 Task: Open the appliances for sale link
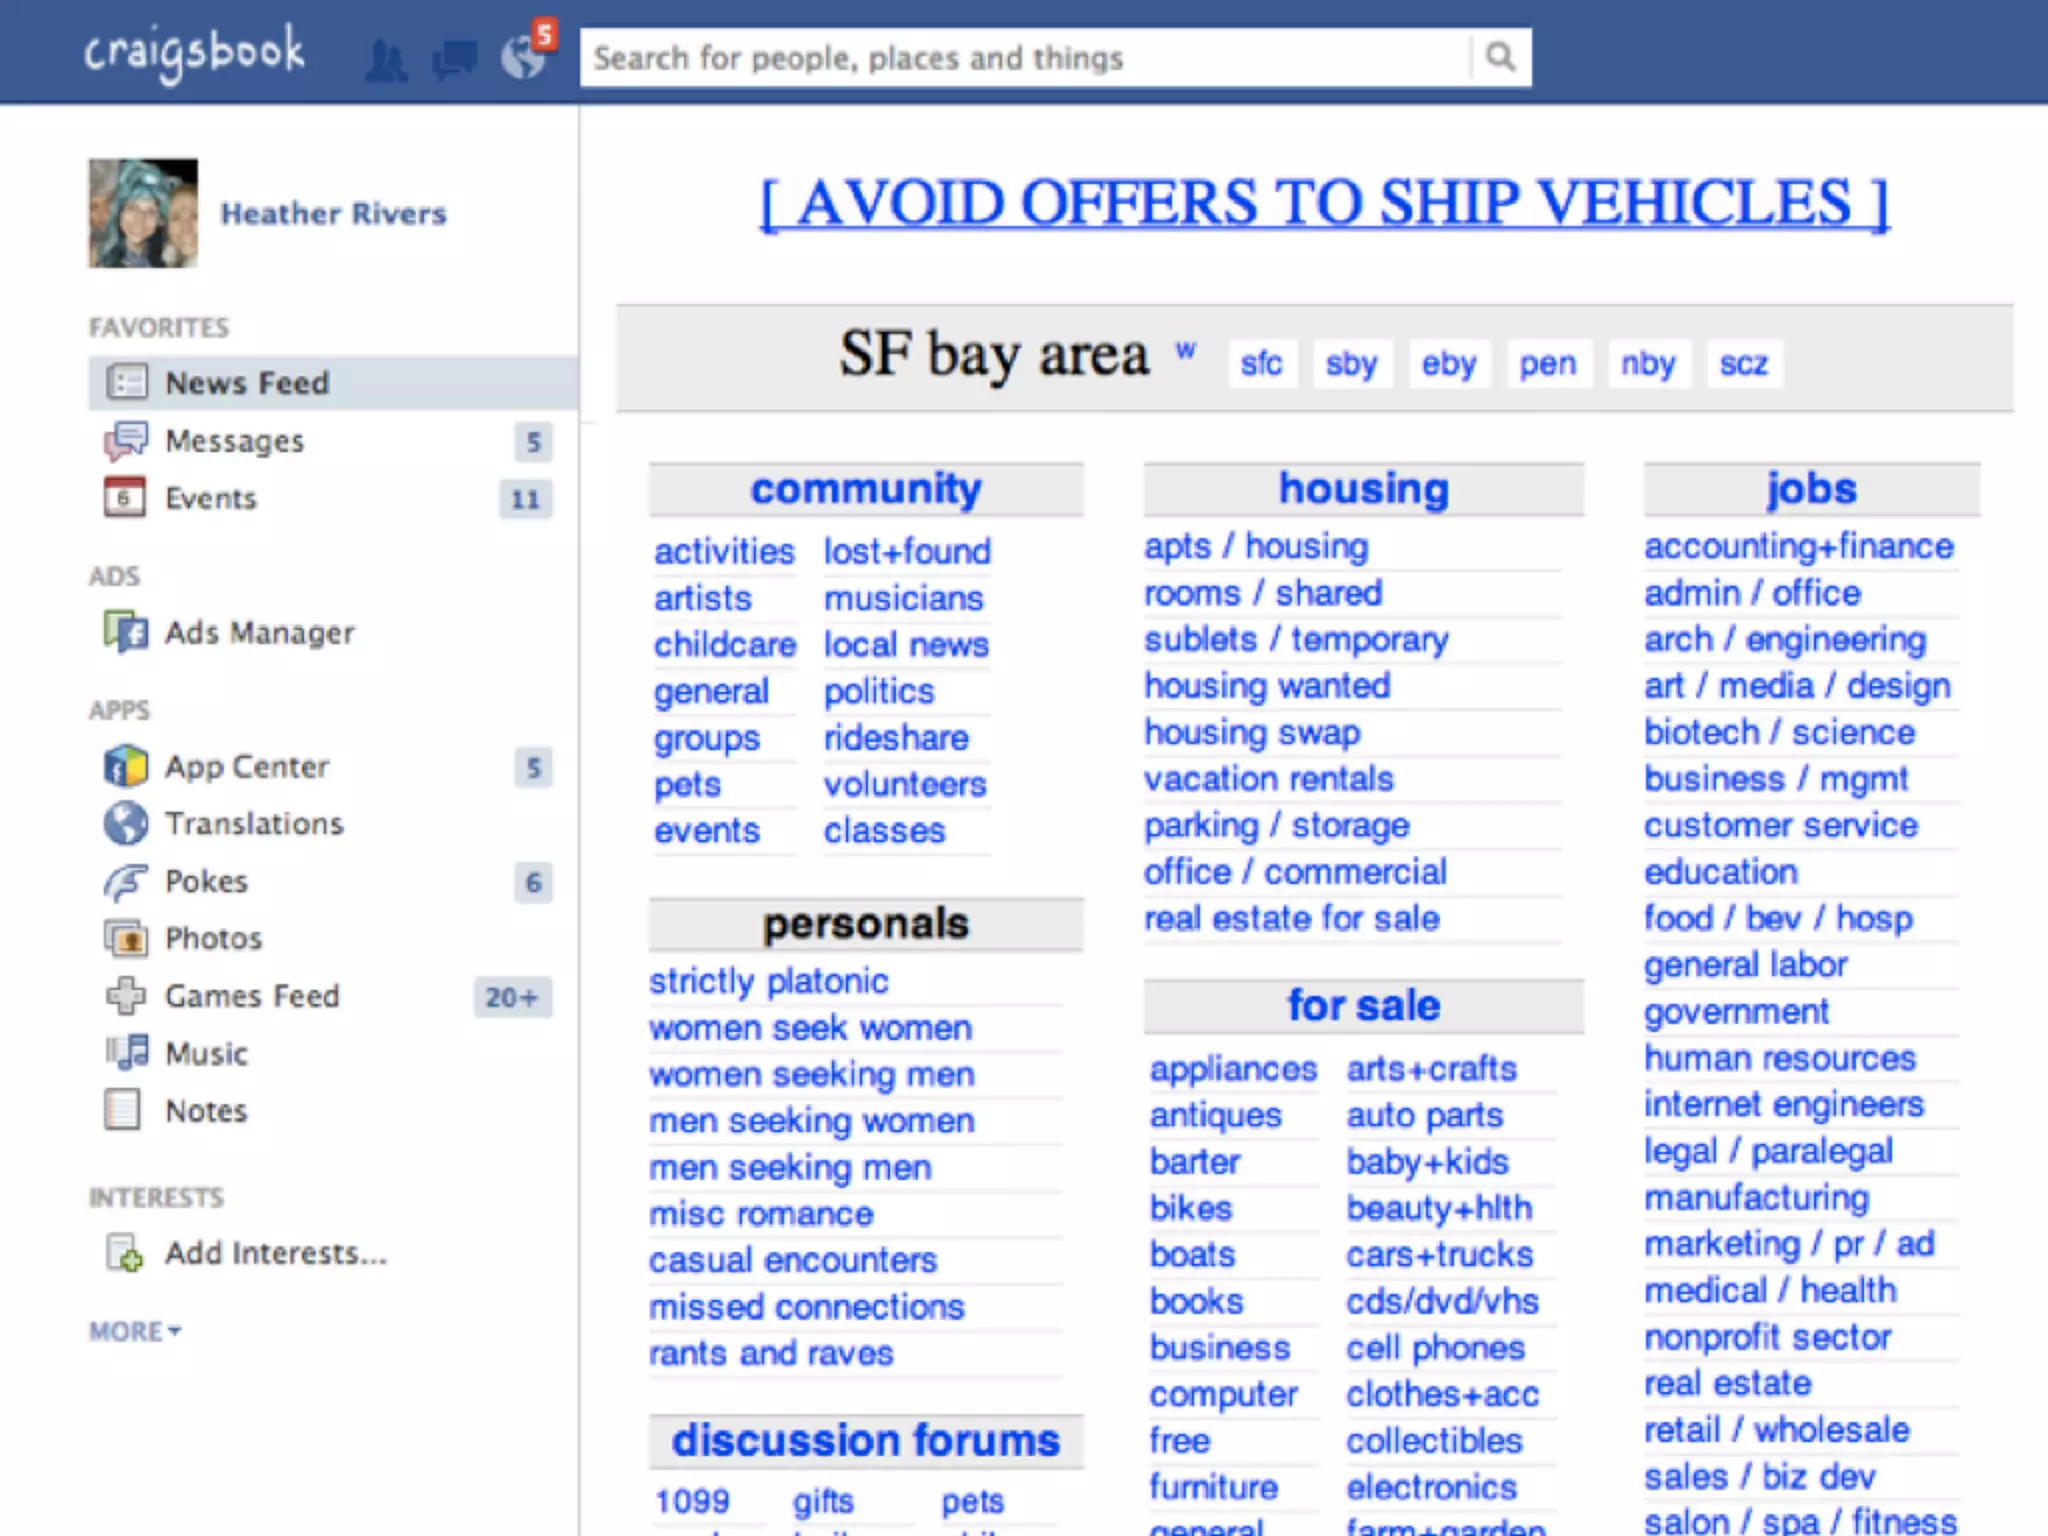pos(1233,1069)
